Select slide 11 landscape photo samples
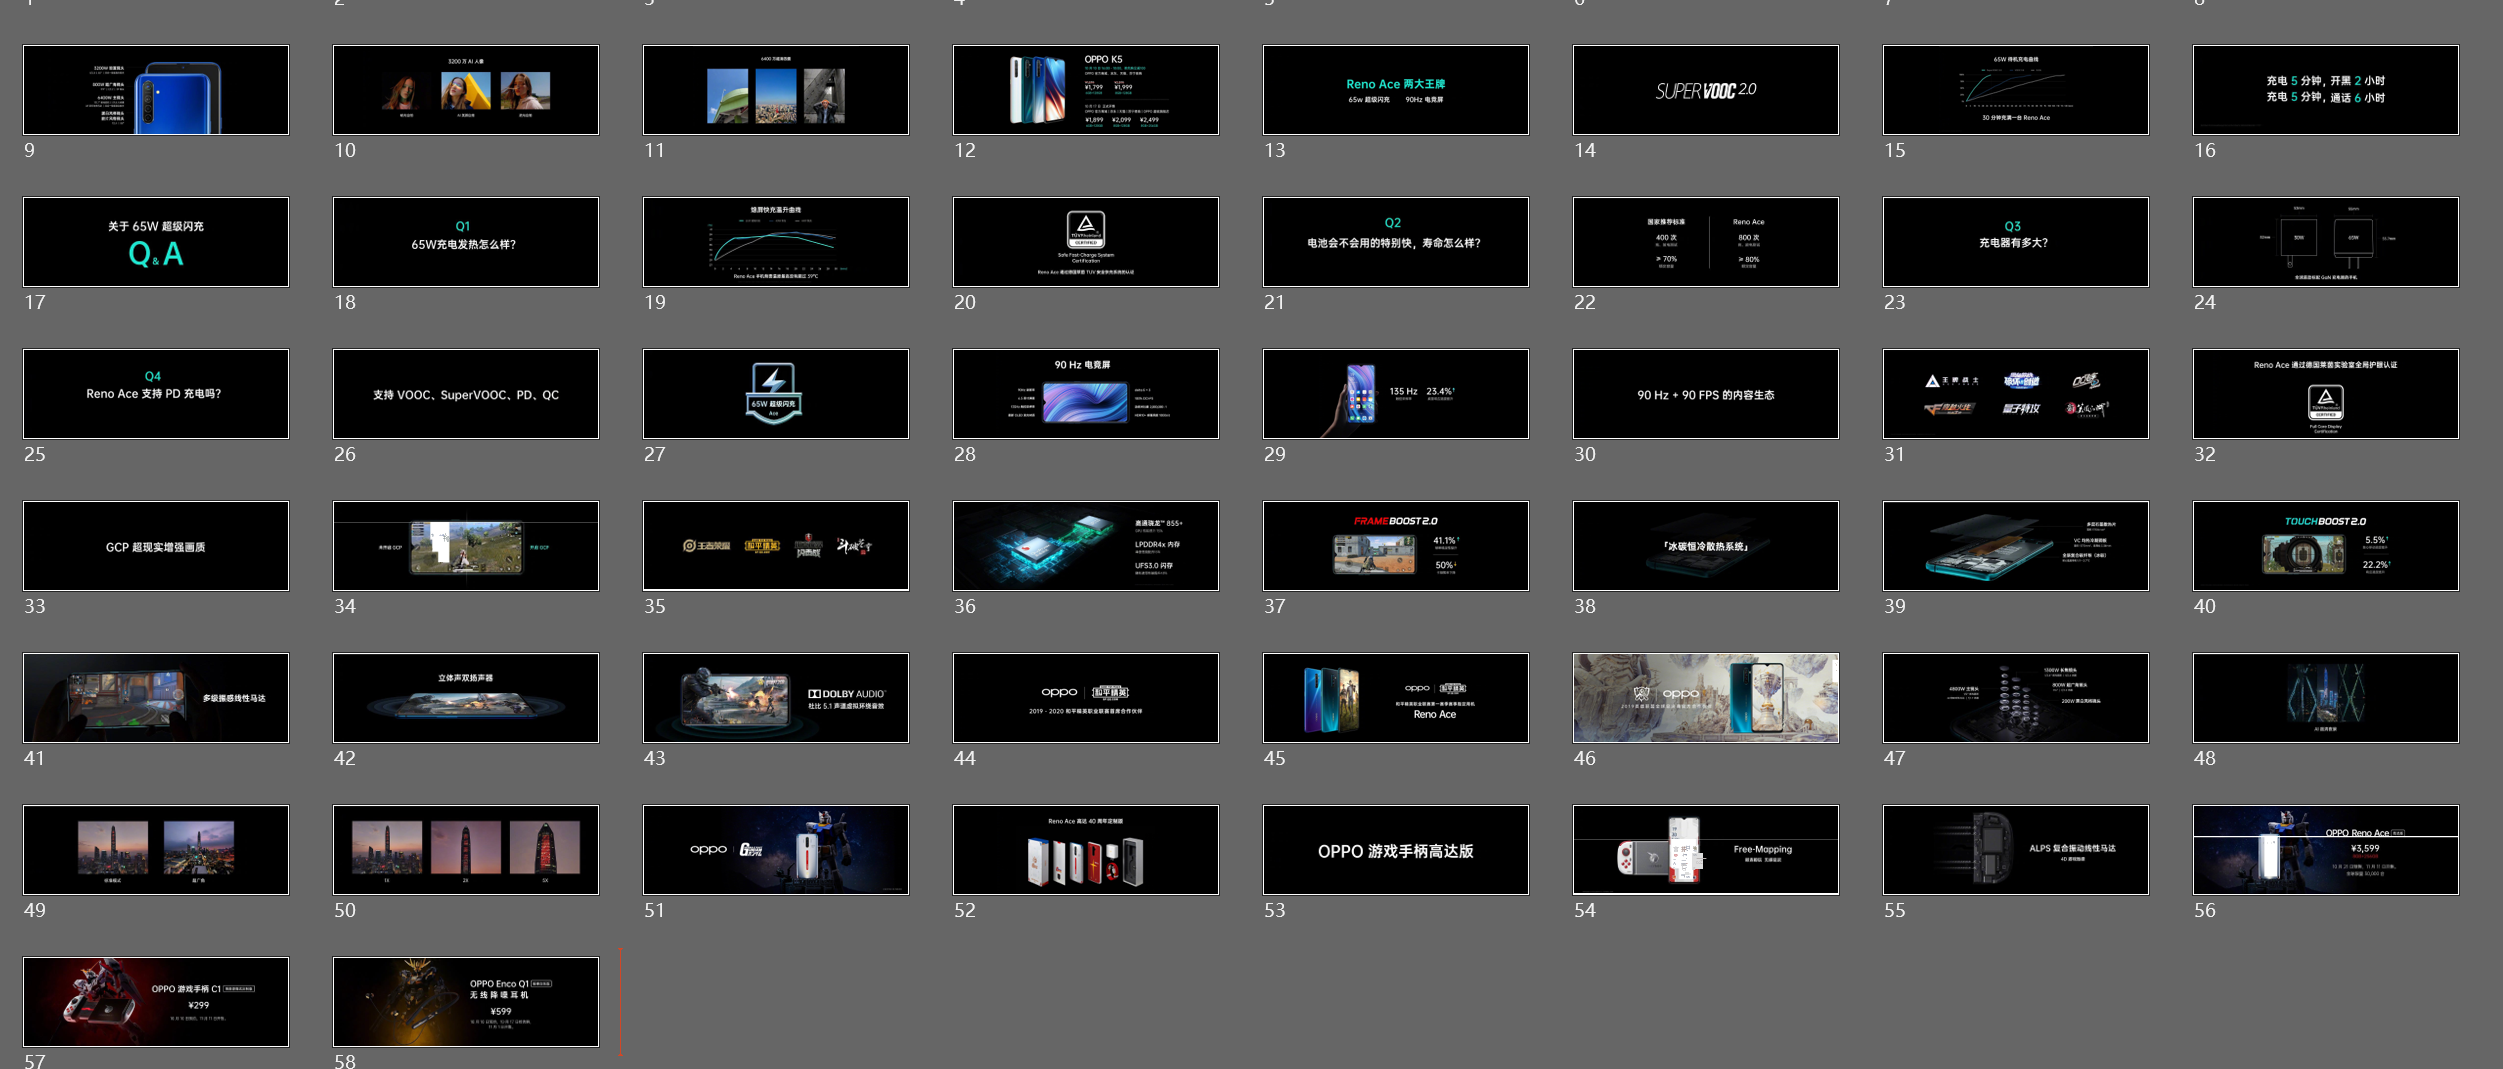This screenshot has width=2503, height=1069. coord(776,90)
